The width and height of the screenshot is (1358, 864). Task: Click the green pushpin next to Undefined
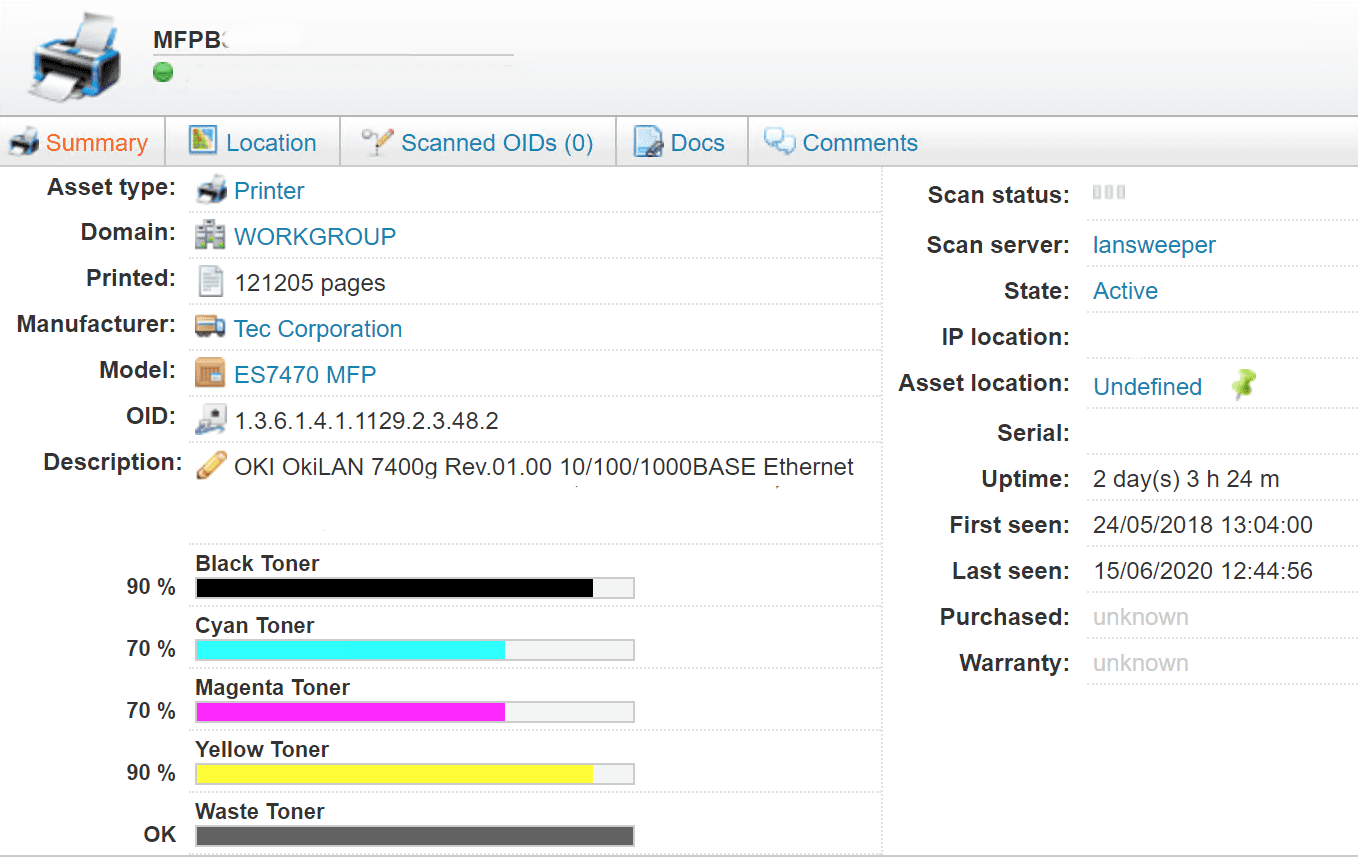click(x=1243, y=385)
